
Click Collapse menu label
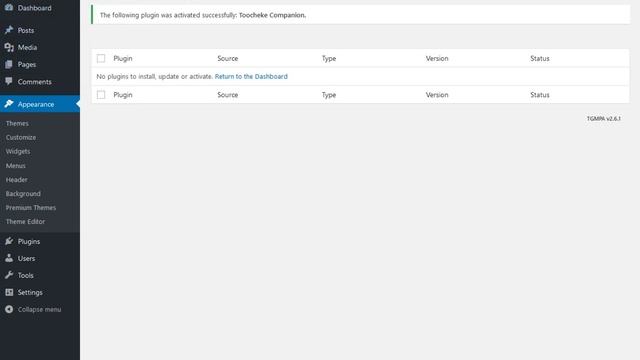click(x=40, y=309)
